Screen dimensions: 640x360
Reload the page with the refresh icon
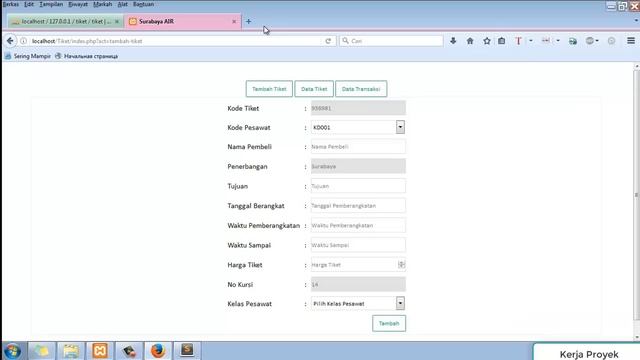328,41
